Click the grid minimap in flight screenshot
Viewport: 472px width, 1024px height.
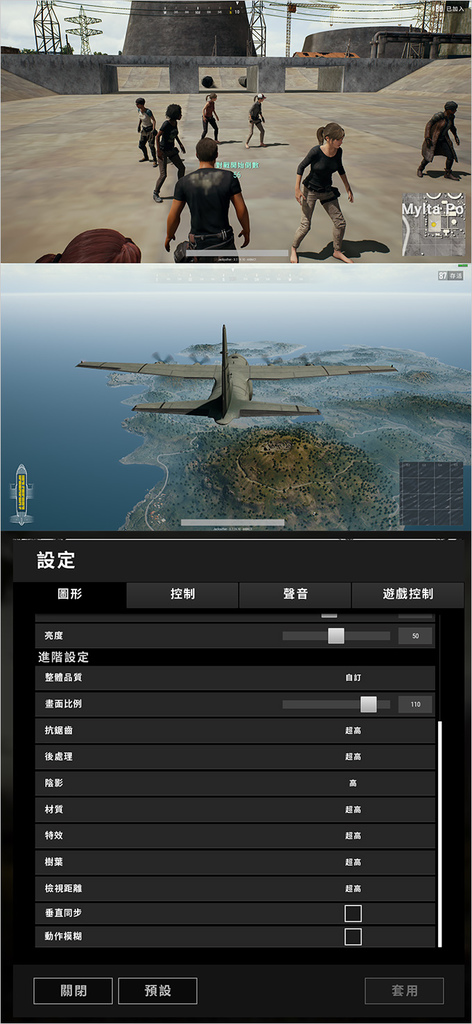431,494
